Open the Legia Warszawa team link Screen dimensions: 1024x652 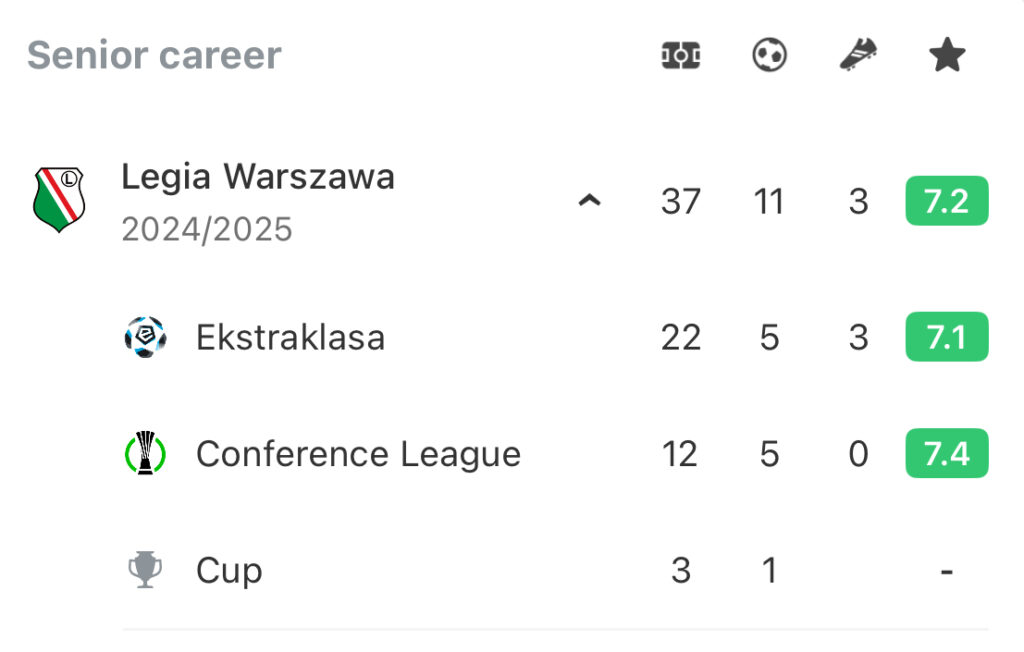(258, 176)
